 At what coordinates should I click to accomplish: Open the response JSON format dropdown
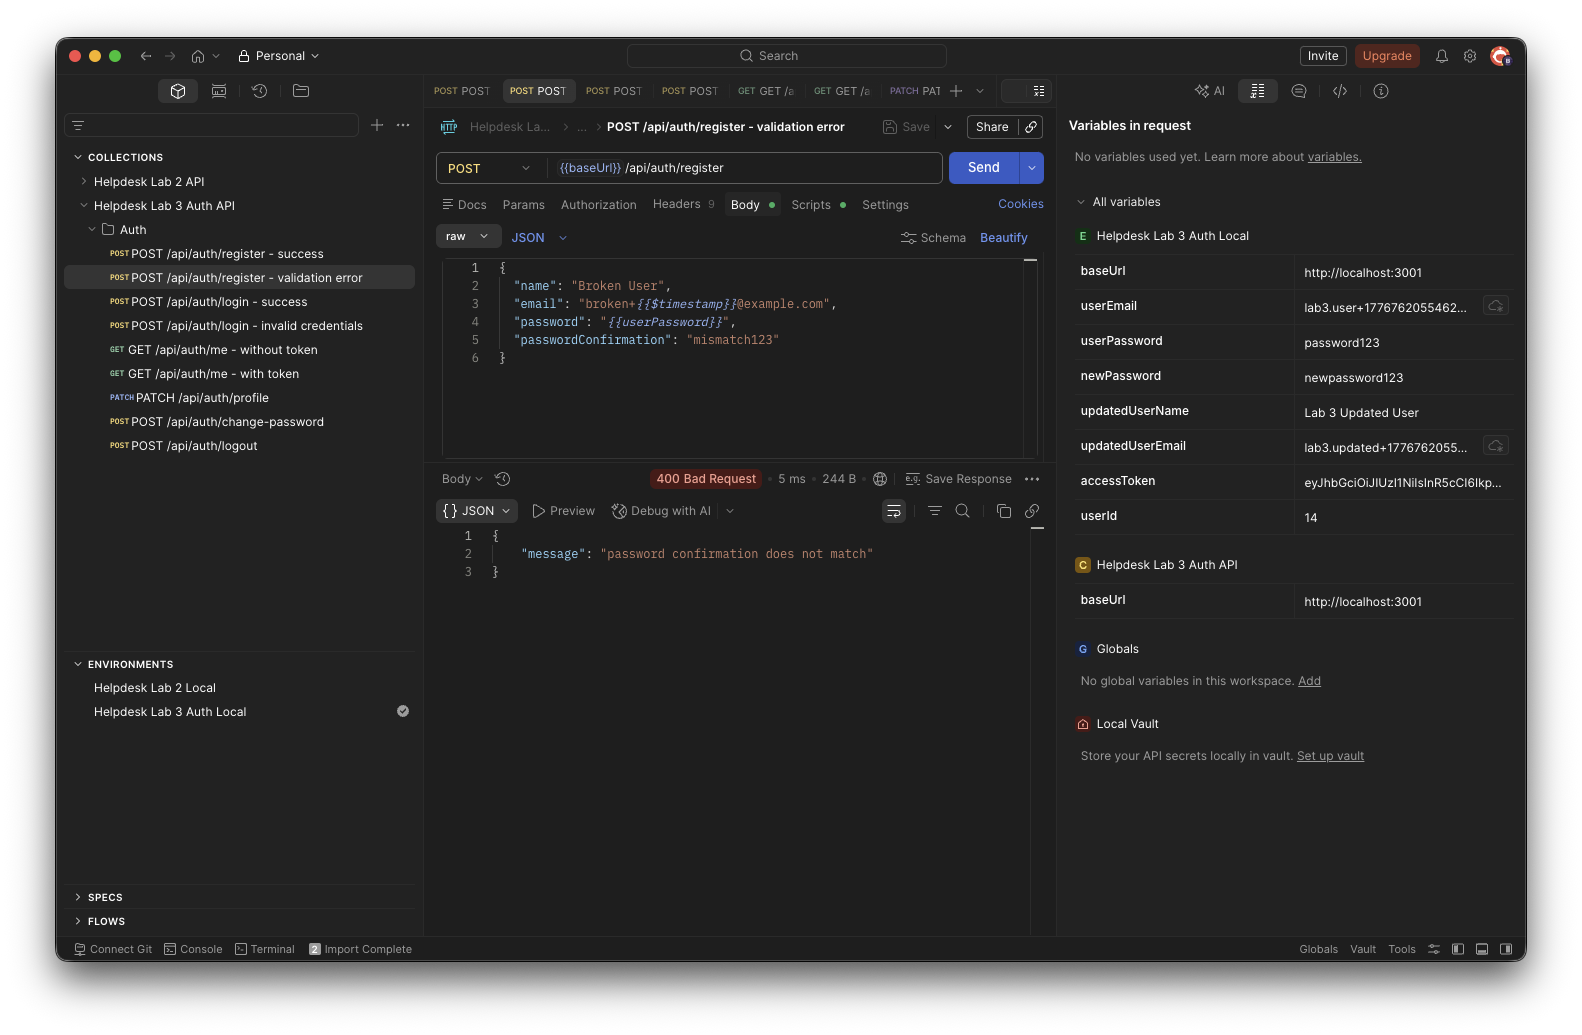pyautogui.click(x=477, y=511)
